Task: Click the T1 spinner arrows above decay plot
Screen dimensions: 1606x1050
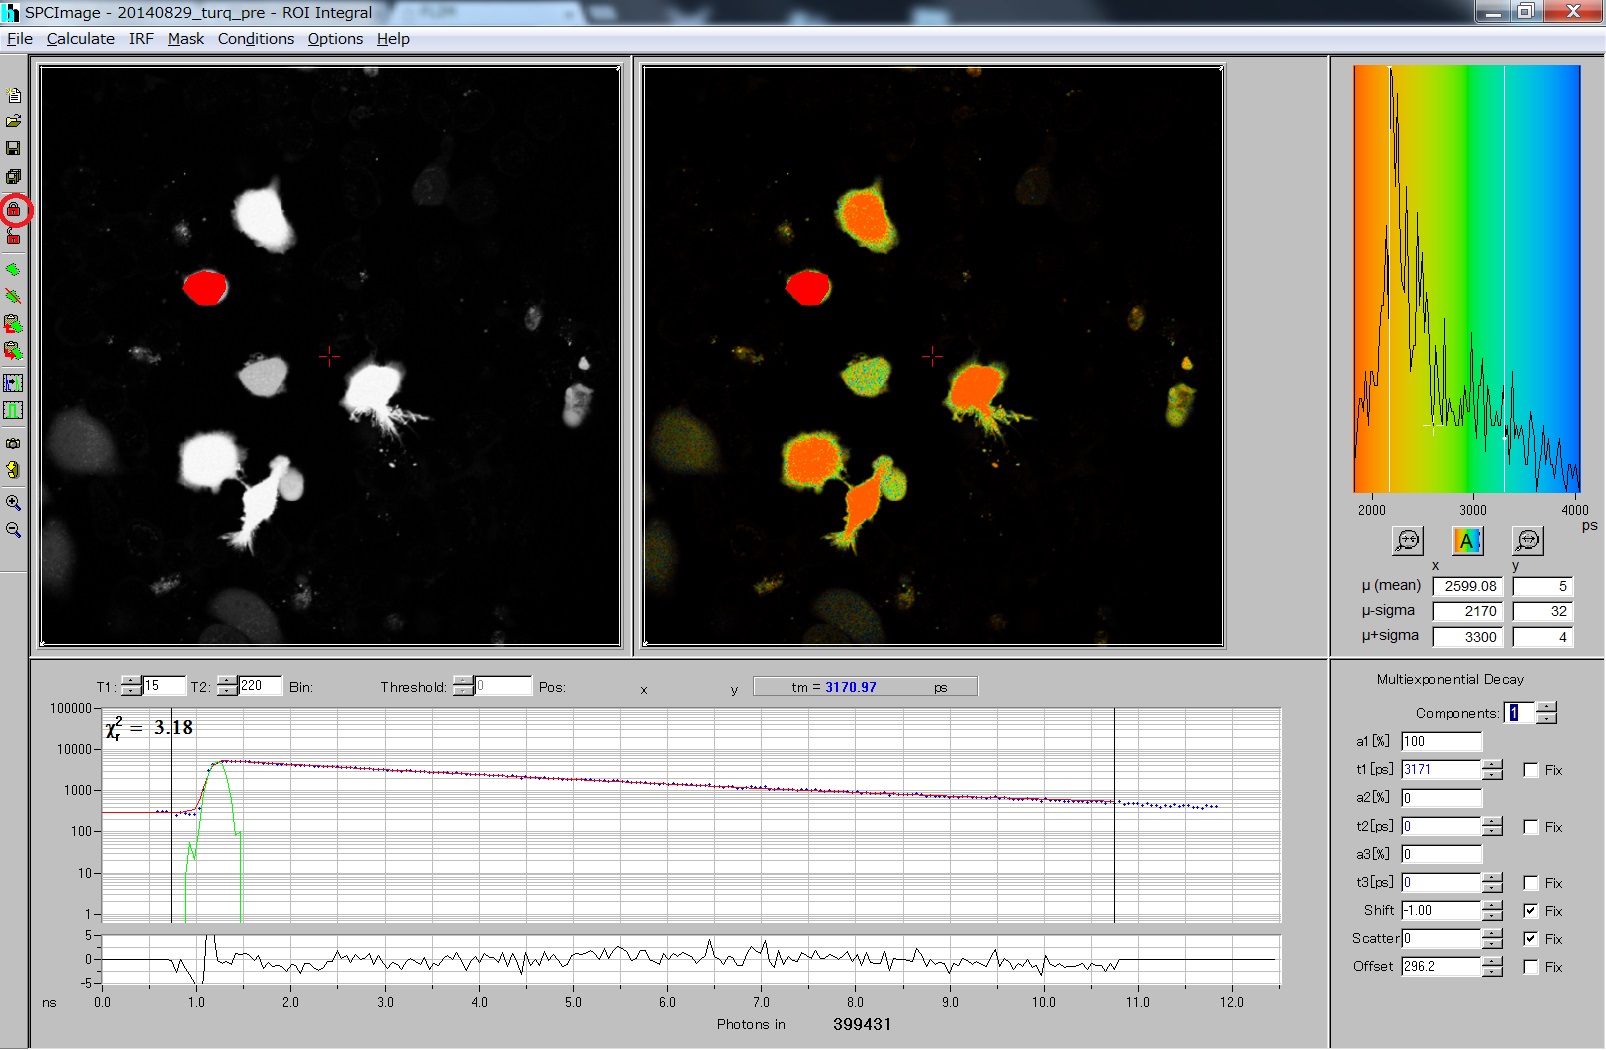Action: click(x=131, y=686)
